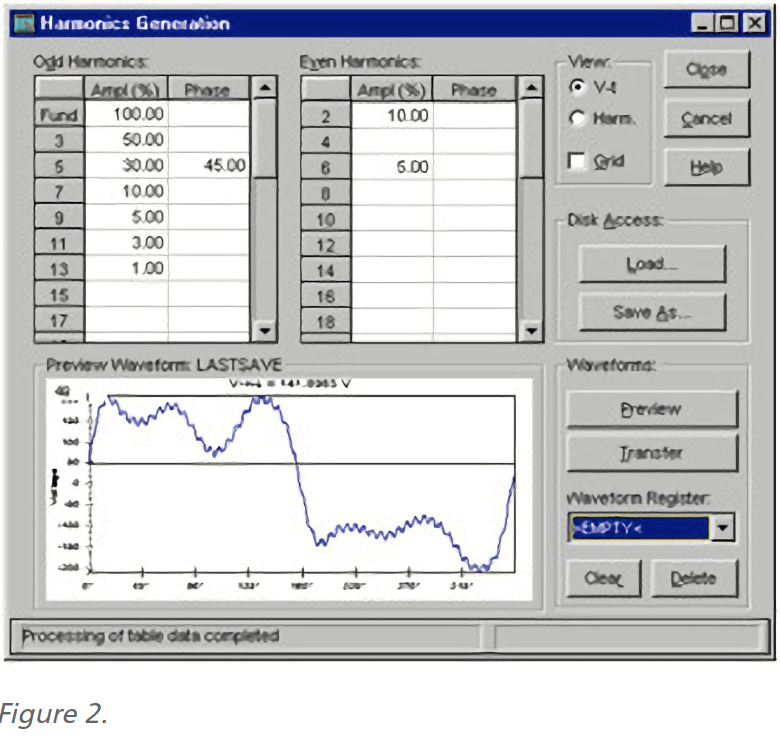Open the Waveform Register dropdown
The height and width of the screenshot is (740, 780).
coord(724,527)
